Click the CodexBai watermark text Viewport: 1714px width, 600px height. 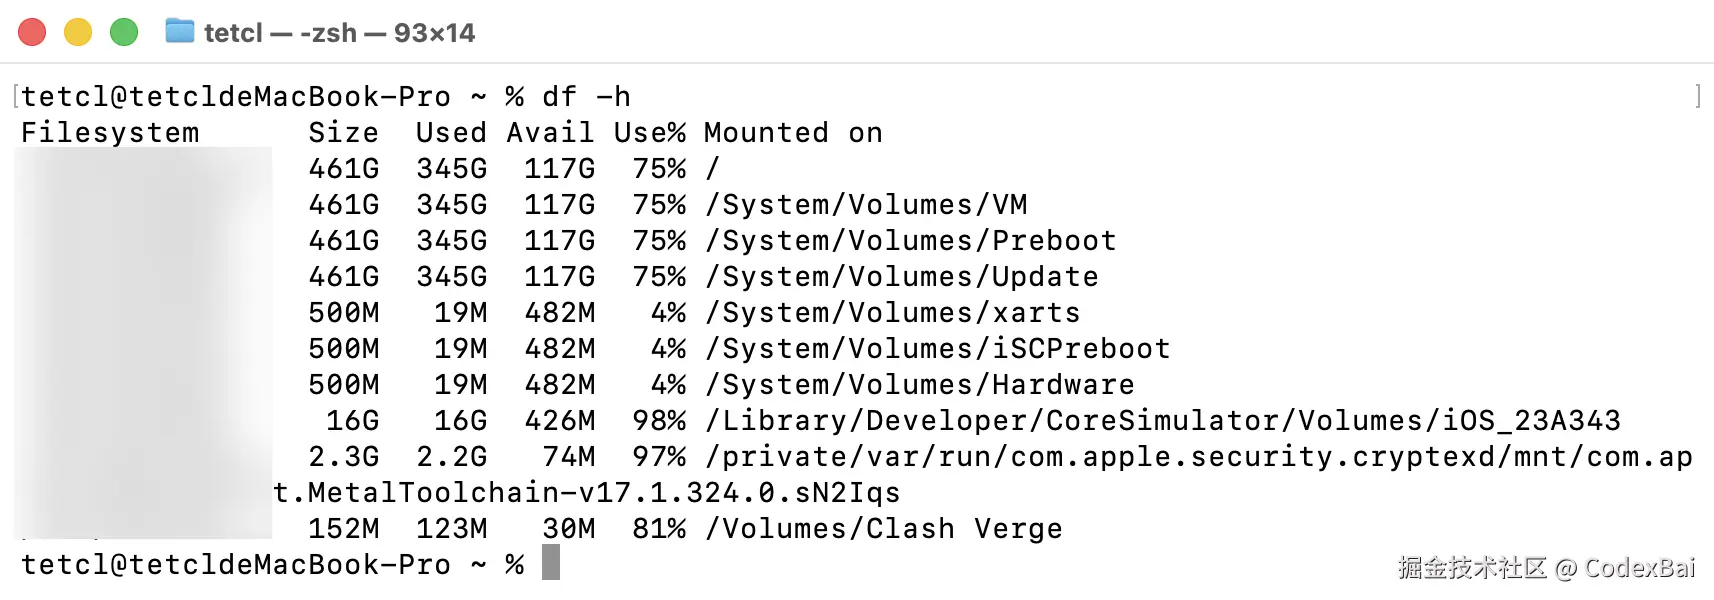pos(1640,568)
